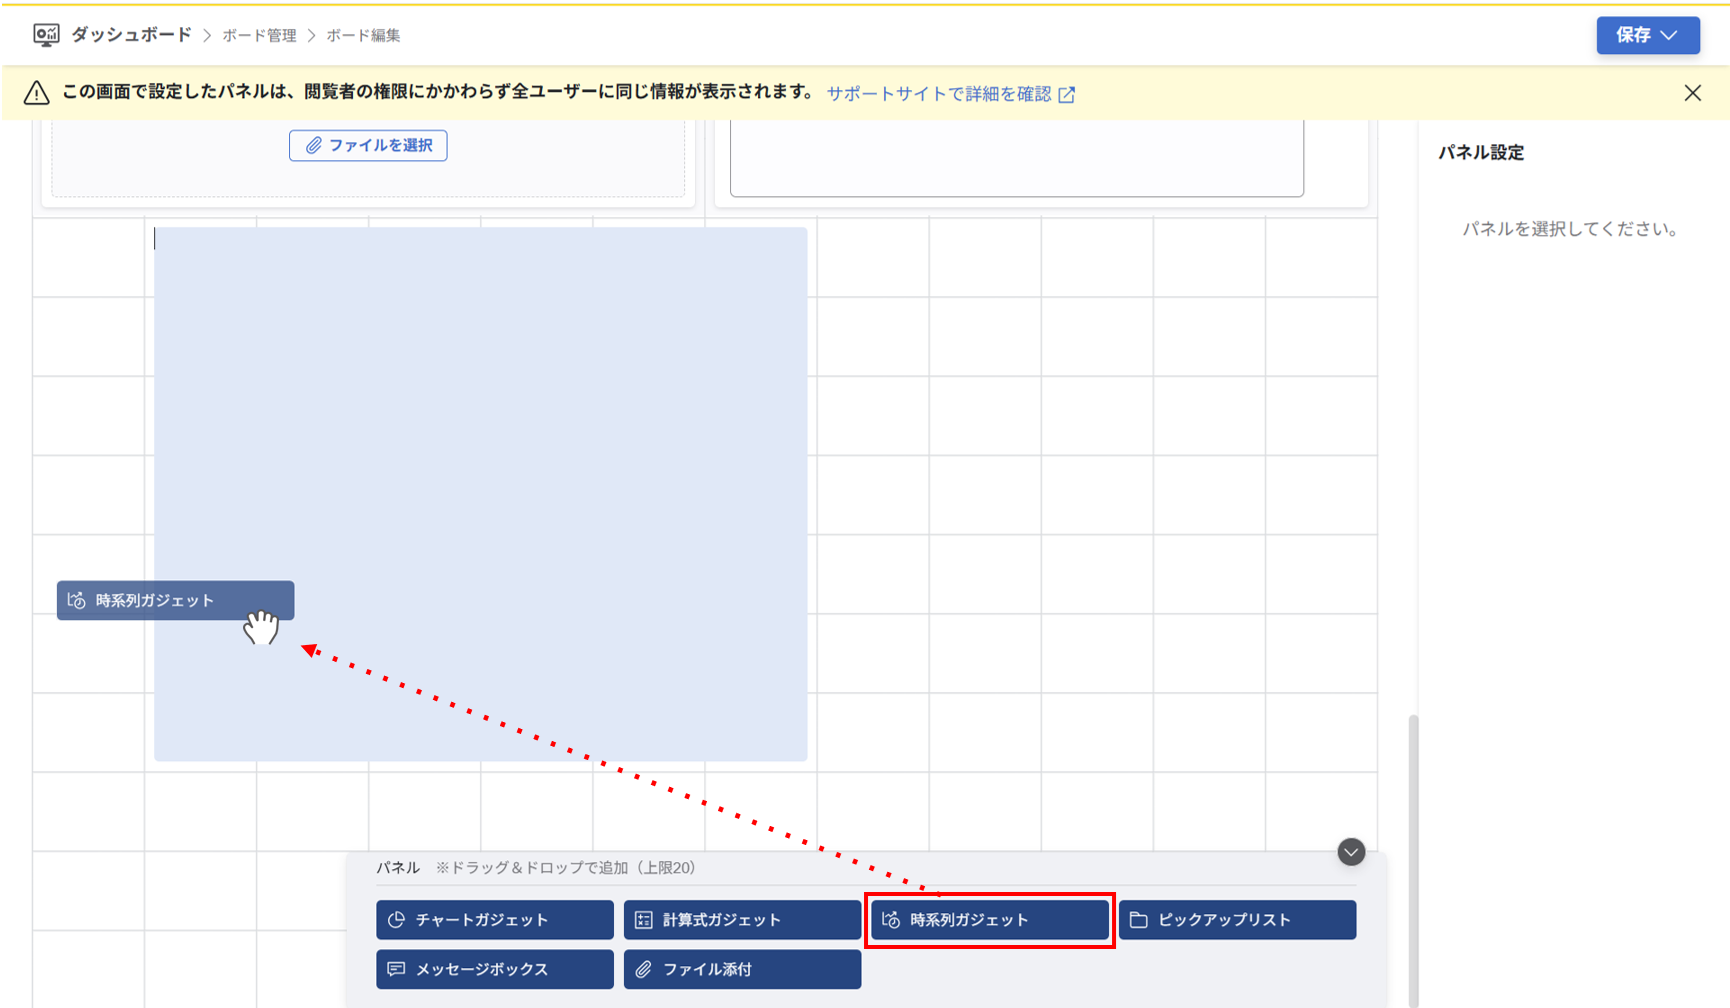Click the ピックアップリスト panel button
This screenshot has width=1730, height=1008.
click(x=1237, y=920)
